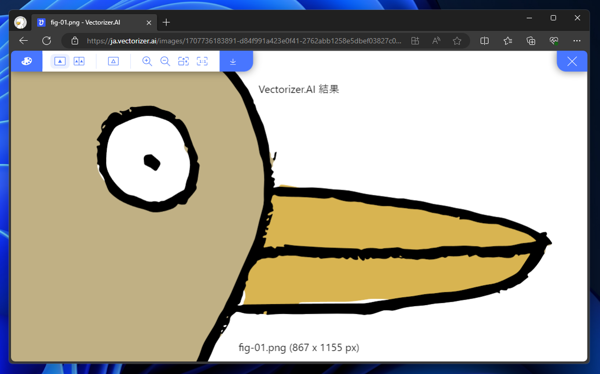The image size is (600, 374).
Task: Open the color palette panel
Action: 26,61
